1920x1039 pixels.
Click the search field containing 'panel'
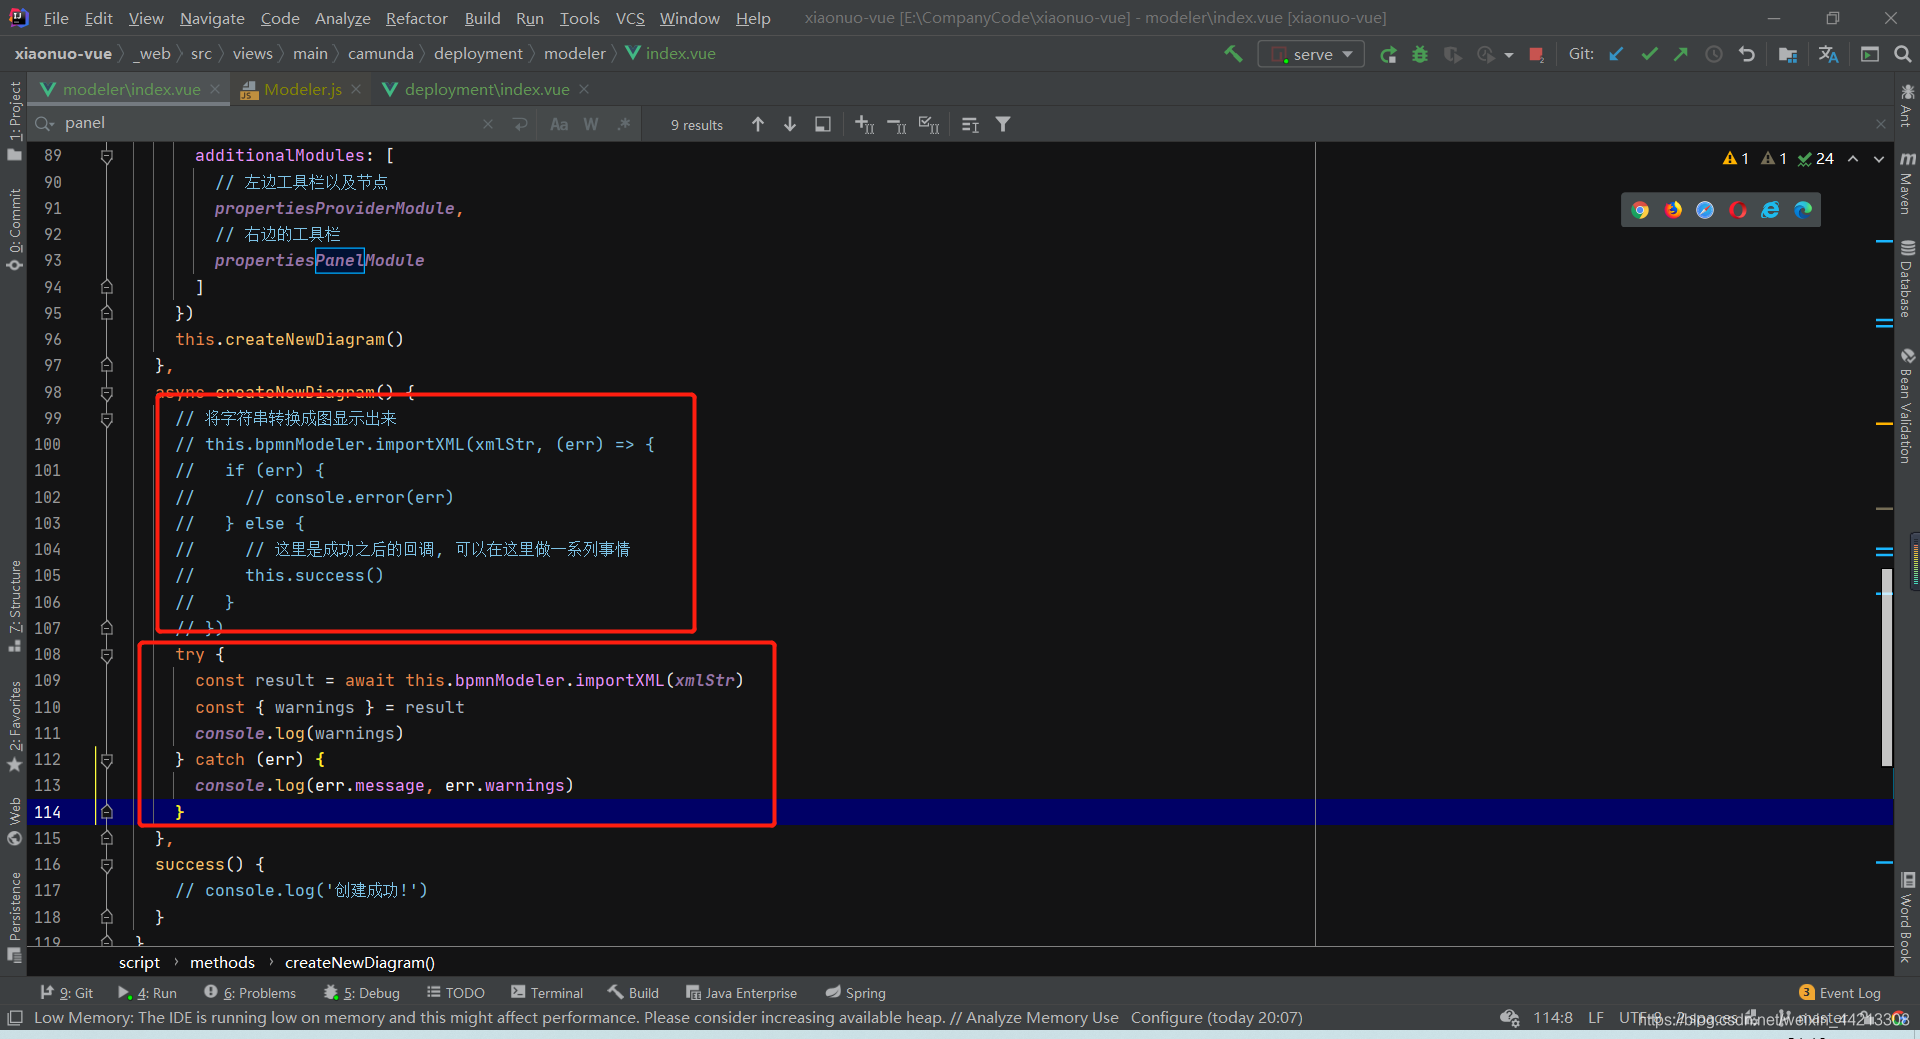click(270, 124)
